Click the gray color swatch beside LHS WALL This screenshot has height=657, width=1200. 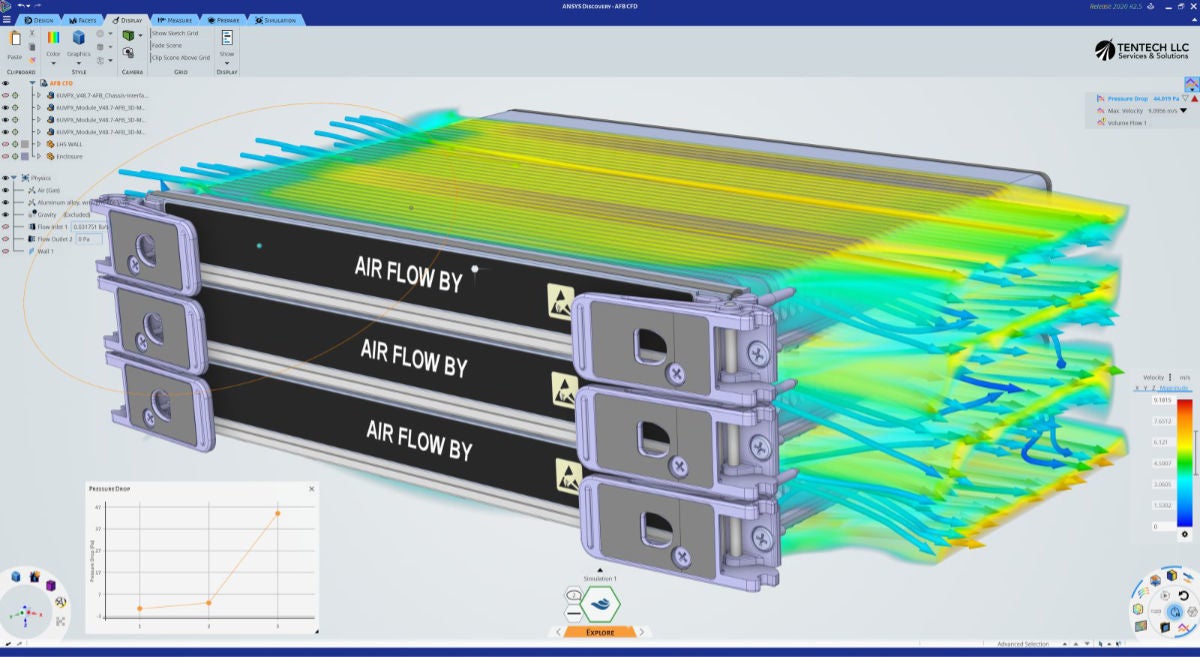pos(25,144)
